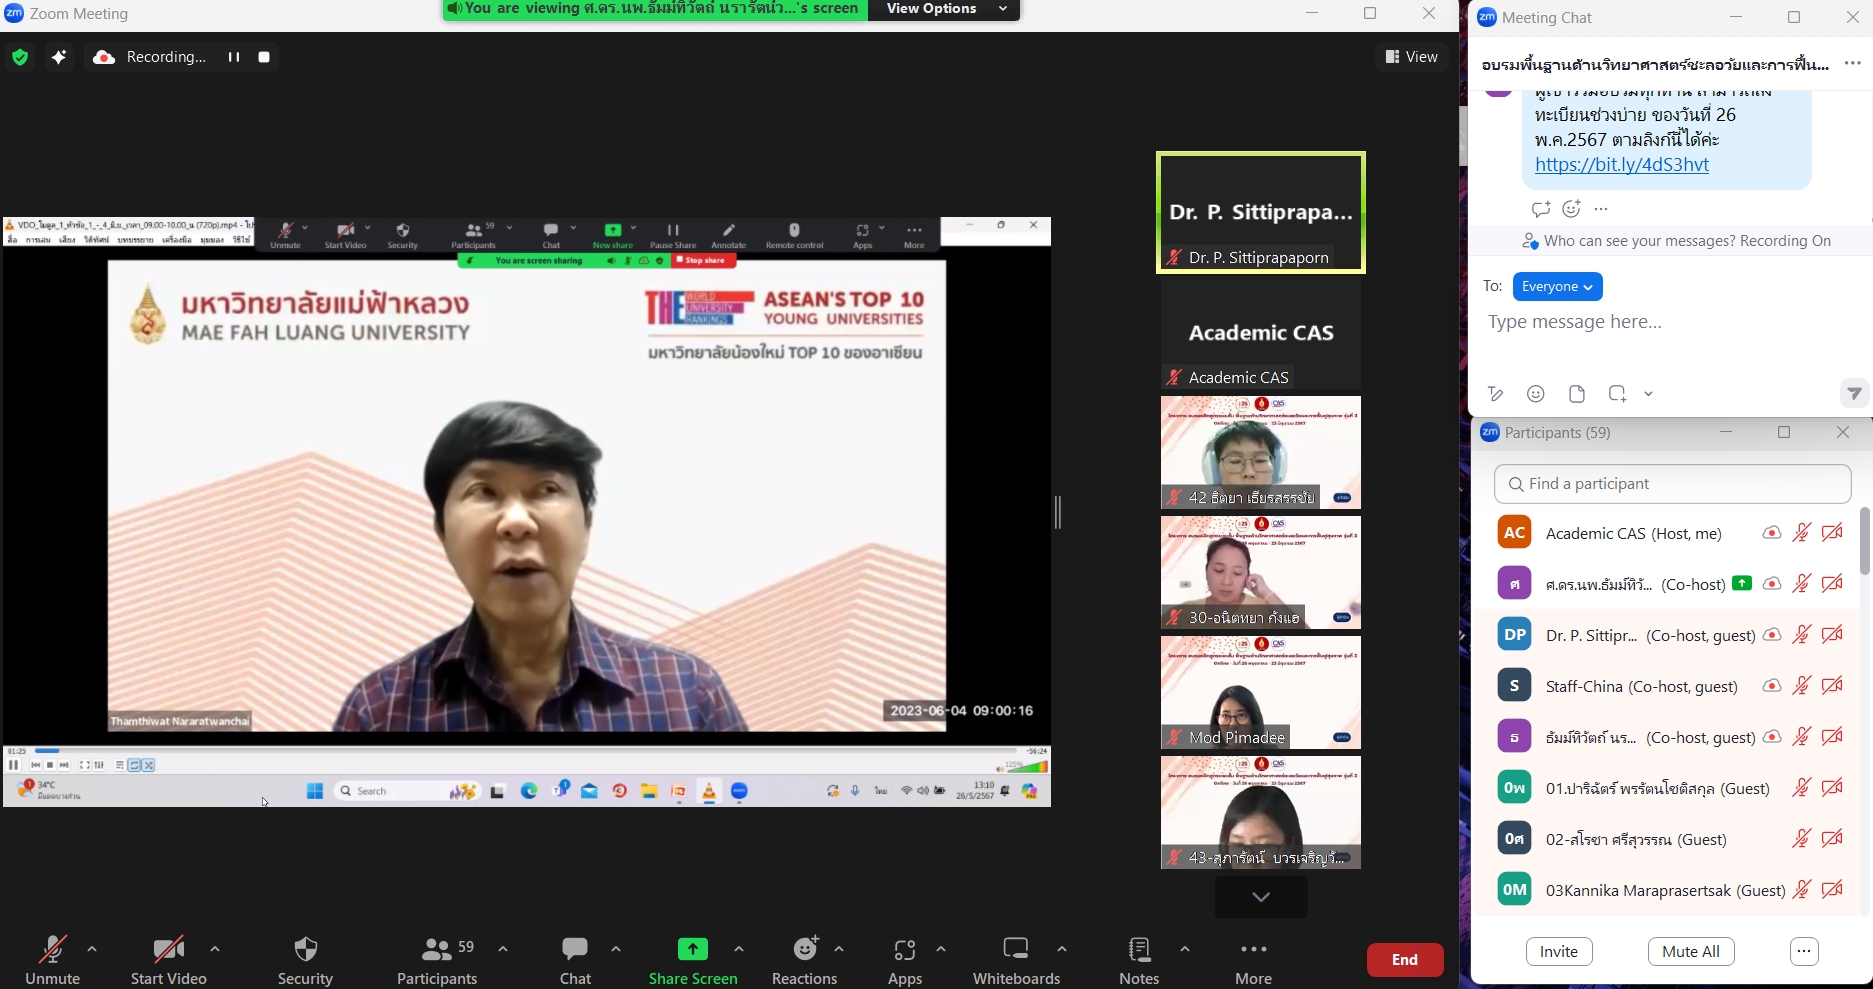Click the AI Companion sparkle icon
1873x989 pixels.
coord(59,57)
